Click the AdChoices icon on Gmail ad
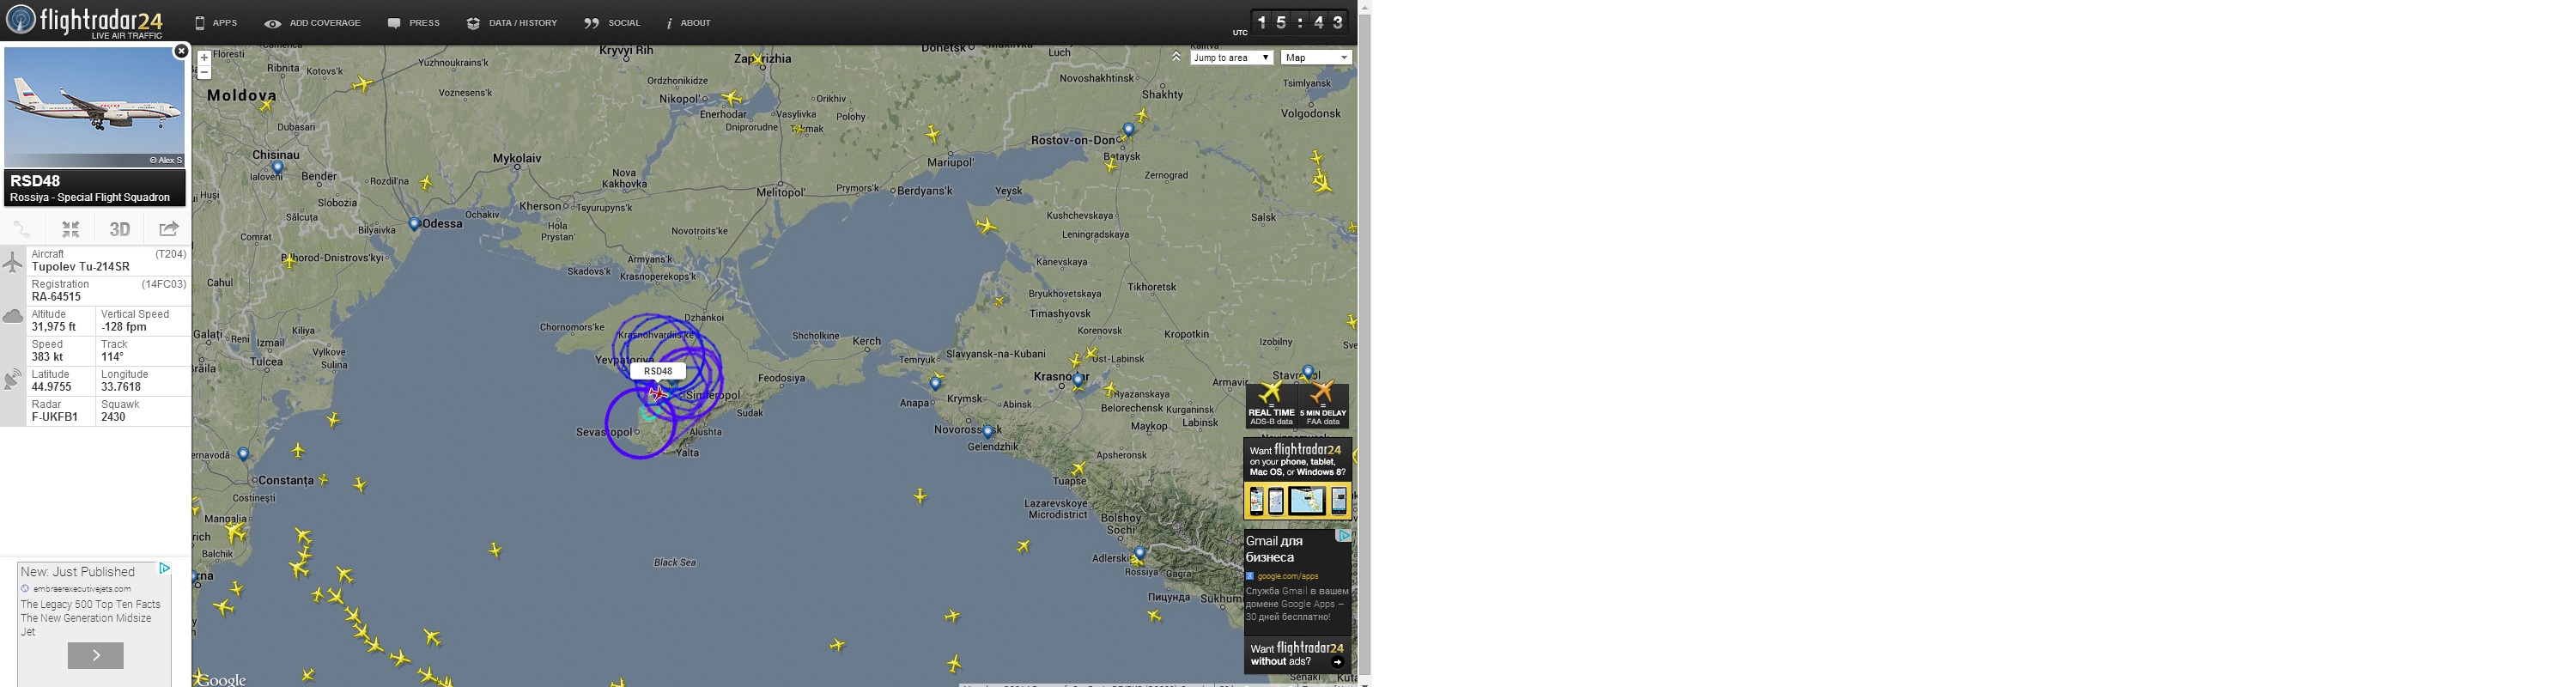Image resolution: width=2576 pixels, height=687 pixels. 1345,536
